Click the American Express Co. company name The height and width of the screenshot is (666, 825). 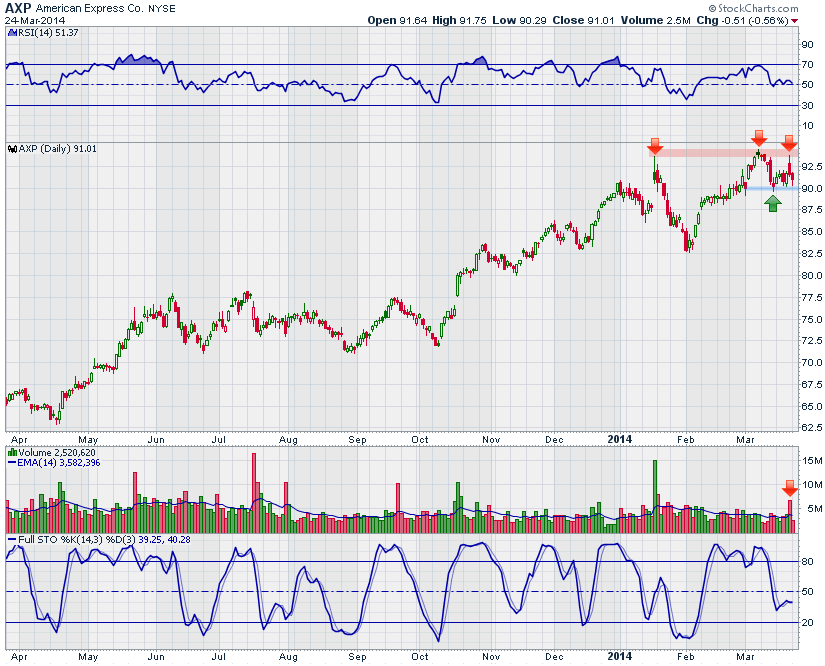(x=90, y=8)
